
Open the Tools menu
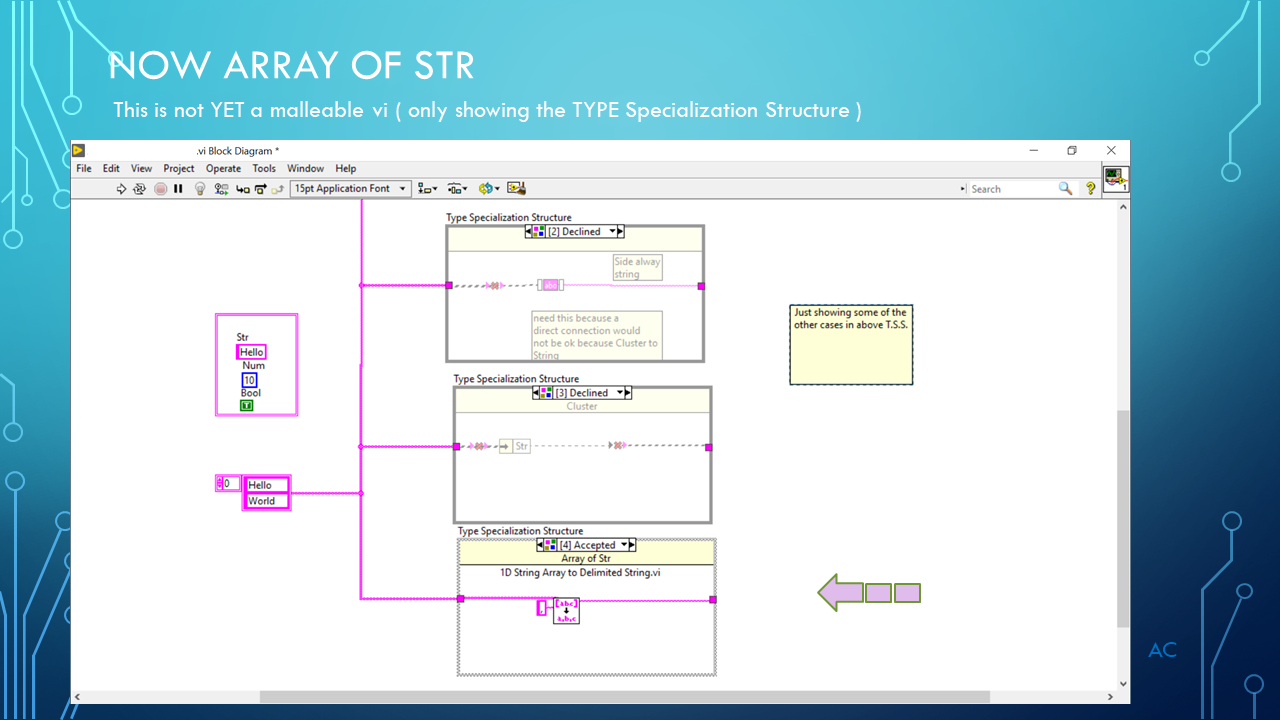coord(263,168)
